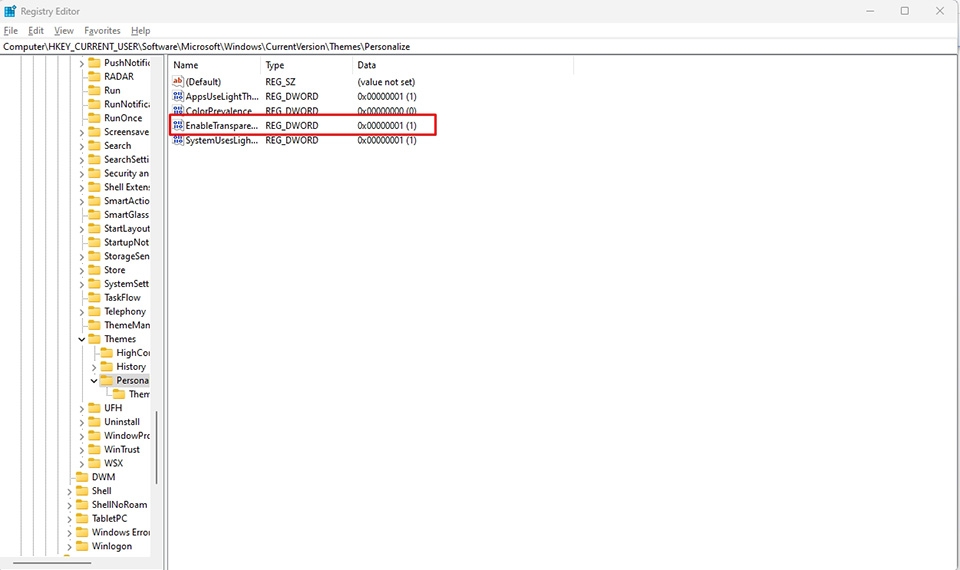Select the RADAR folder icon
This screenshot has height=570, width=960.
click(94, 77)
